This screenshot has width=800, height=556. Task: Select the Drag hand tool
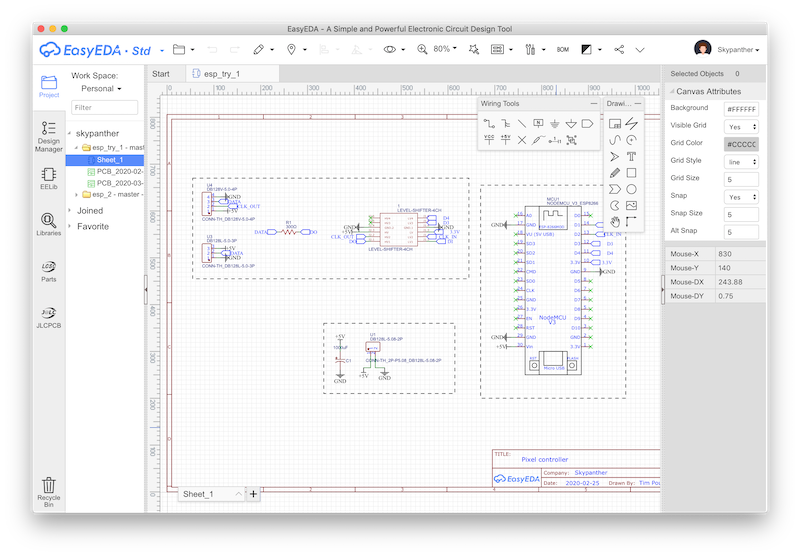coord(615,222)
